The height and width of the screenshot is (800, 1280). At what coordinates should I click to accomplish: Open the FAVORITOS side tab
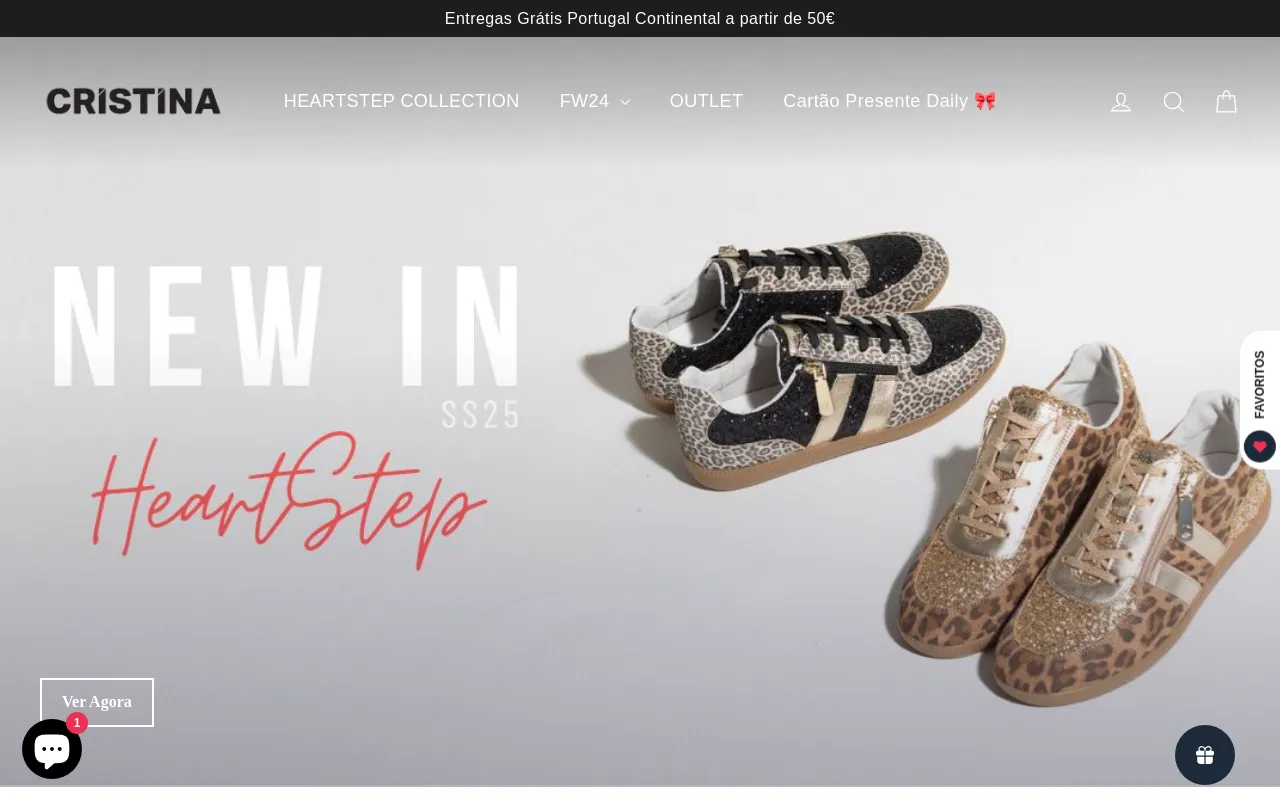tap(1260, 384)
